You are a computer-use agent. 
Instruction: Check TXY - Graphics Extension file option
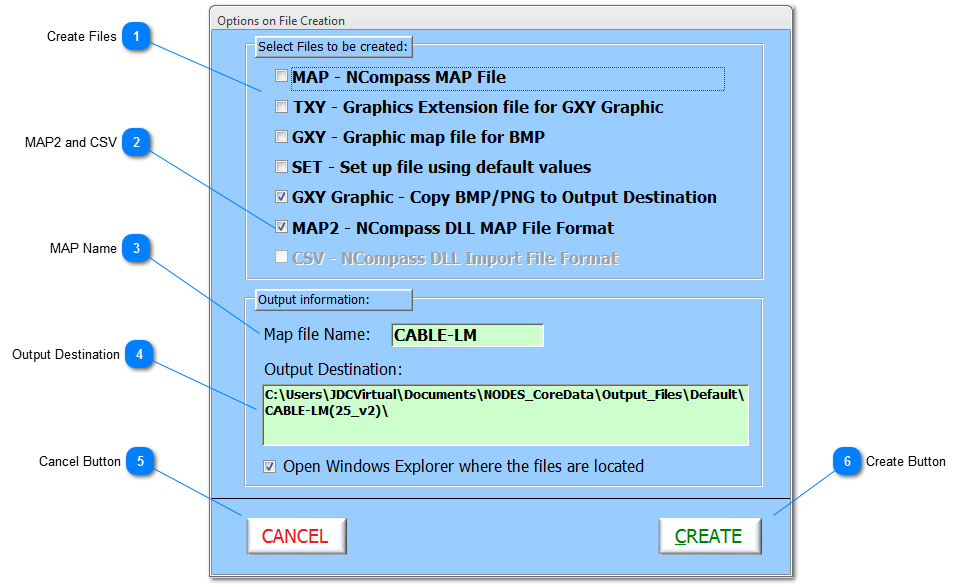[x=282, y=106]
